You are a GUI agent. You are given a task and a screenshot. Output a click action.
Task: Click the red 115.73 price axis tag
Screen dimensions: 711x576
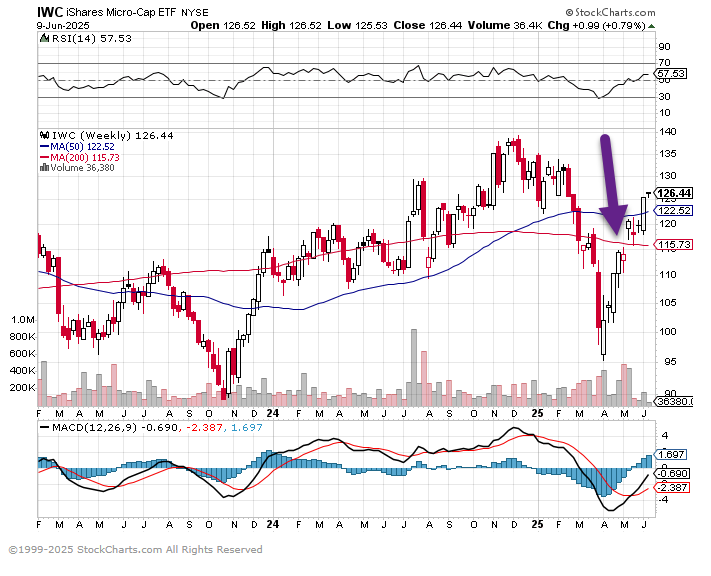click(674, 245)
